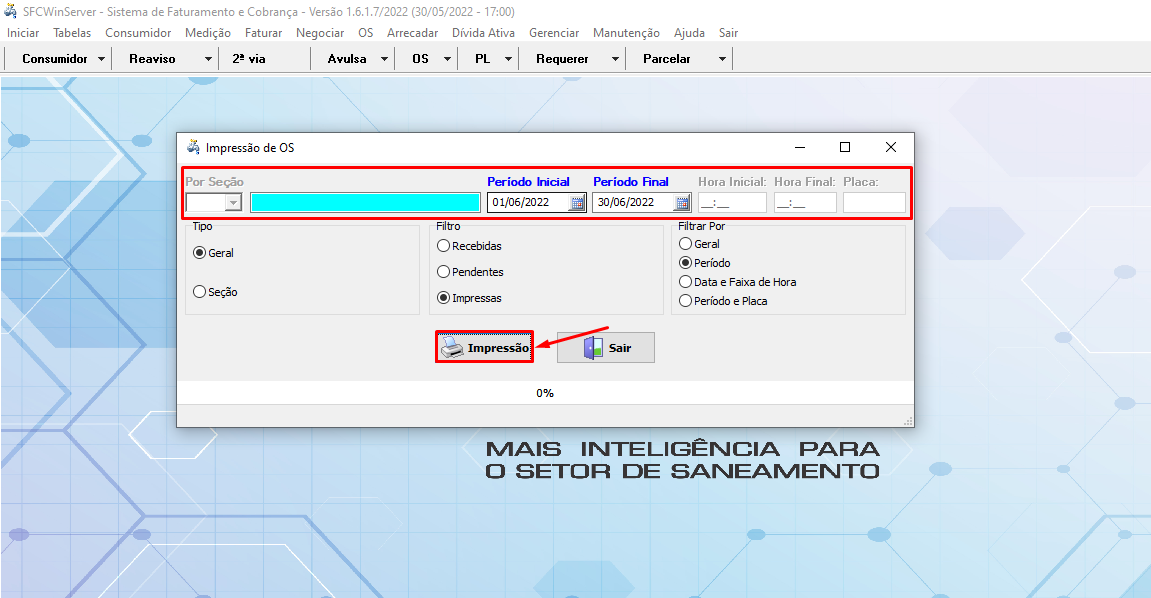Expand the Por Seção combo box
The height and width of the screenshot is (598, 1151).
coord(233,203)
